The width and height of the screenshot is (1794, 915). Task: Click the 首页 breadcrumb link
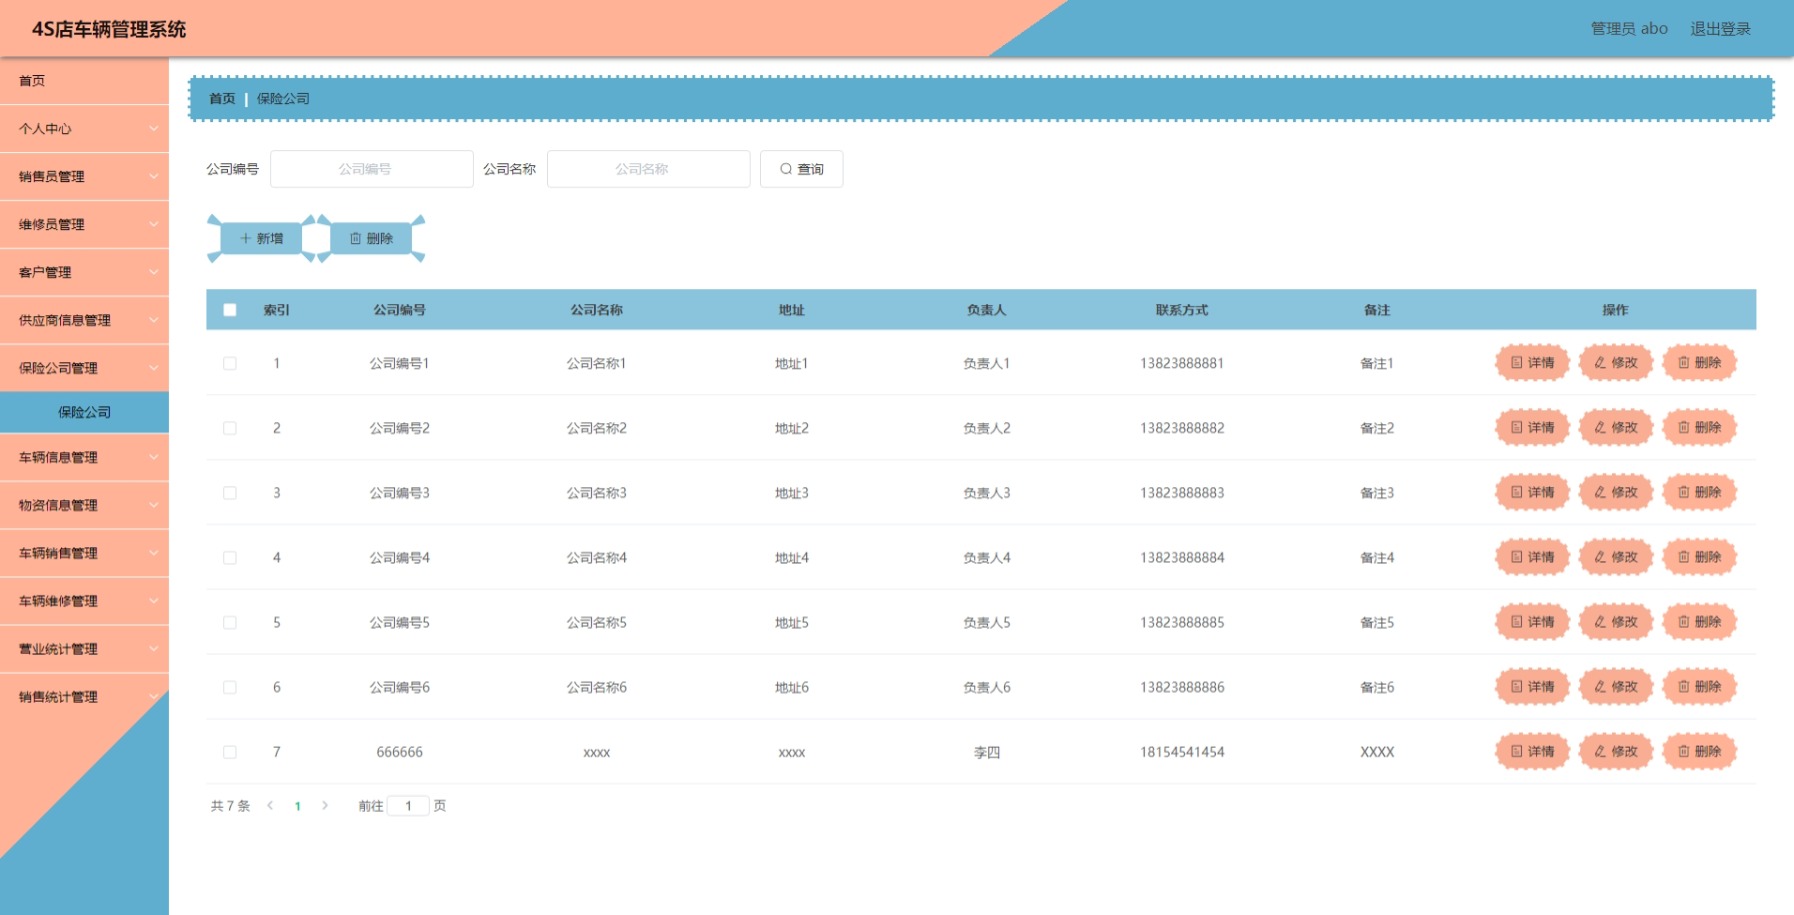coord(222,99)
